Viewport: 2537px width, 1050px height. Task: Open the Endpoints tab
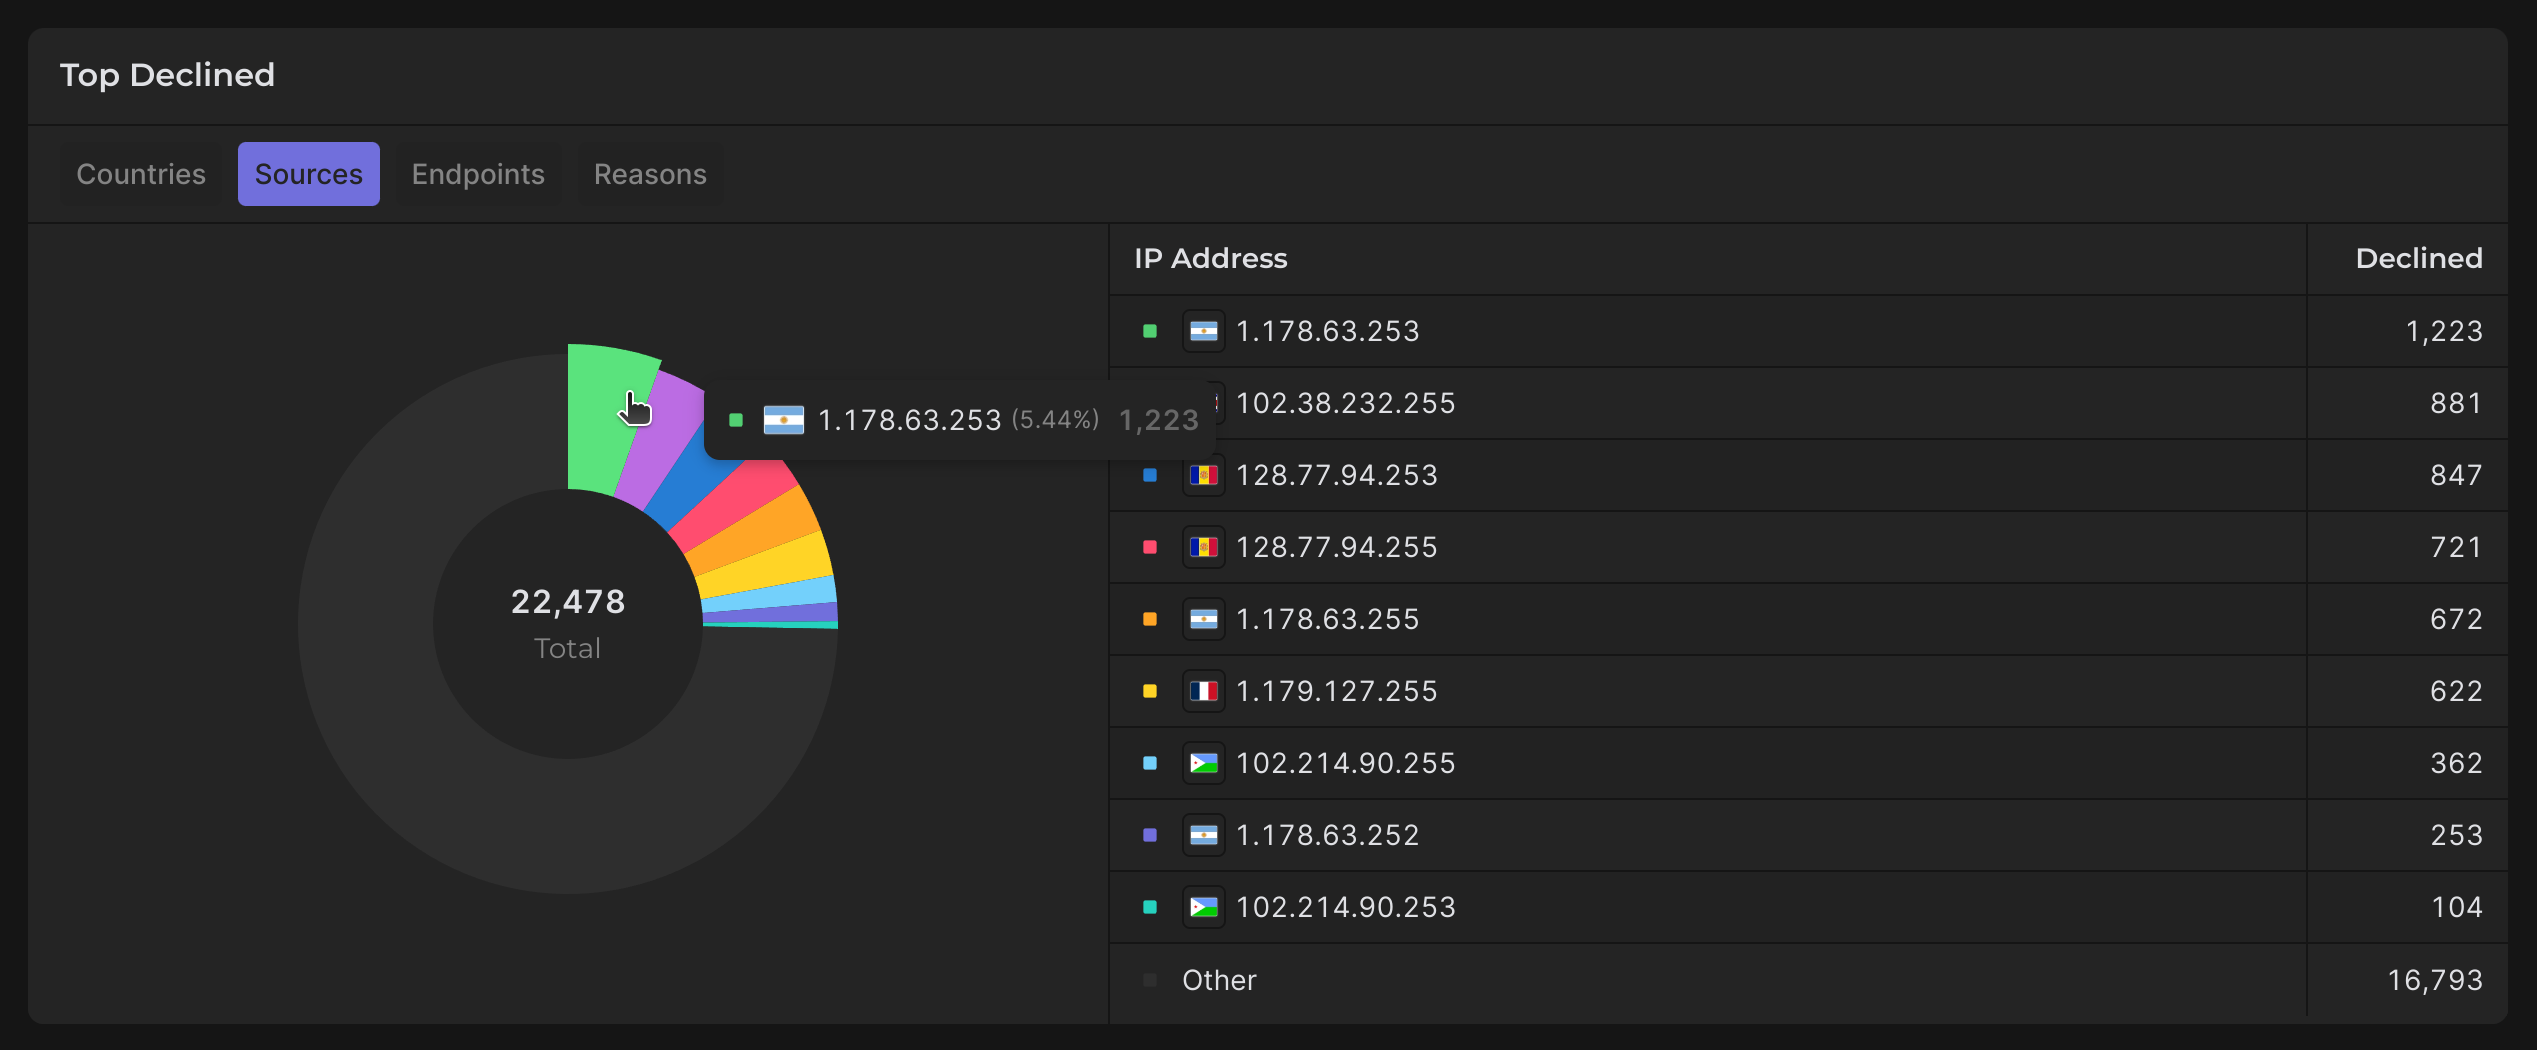pyautogui.click(x=478, y=174)
